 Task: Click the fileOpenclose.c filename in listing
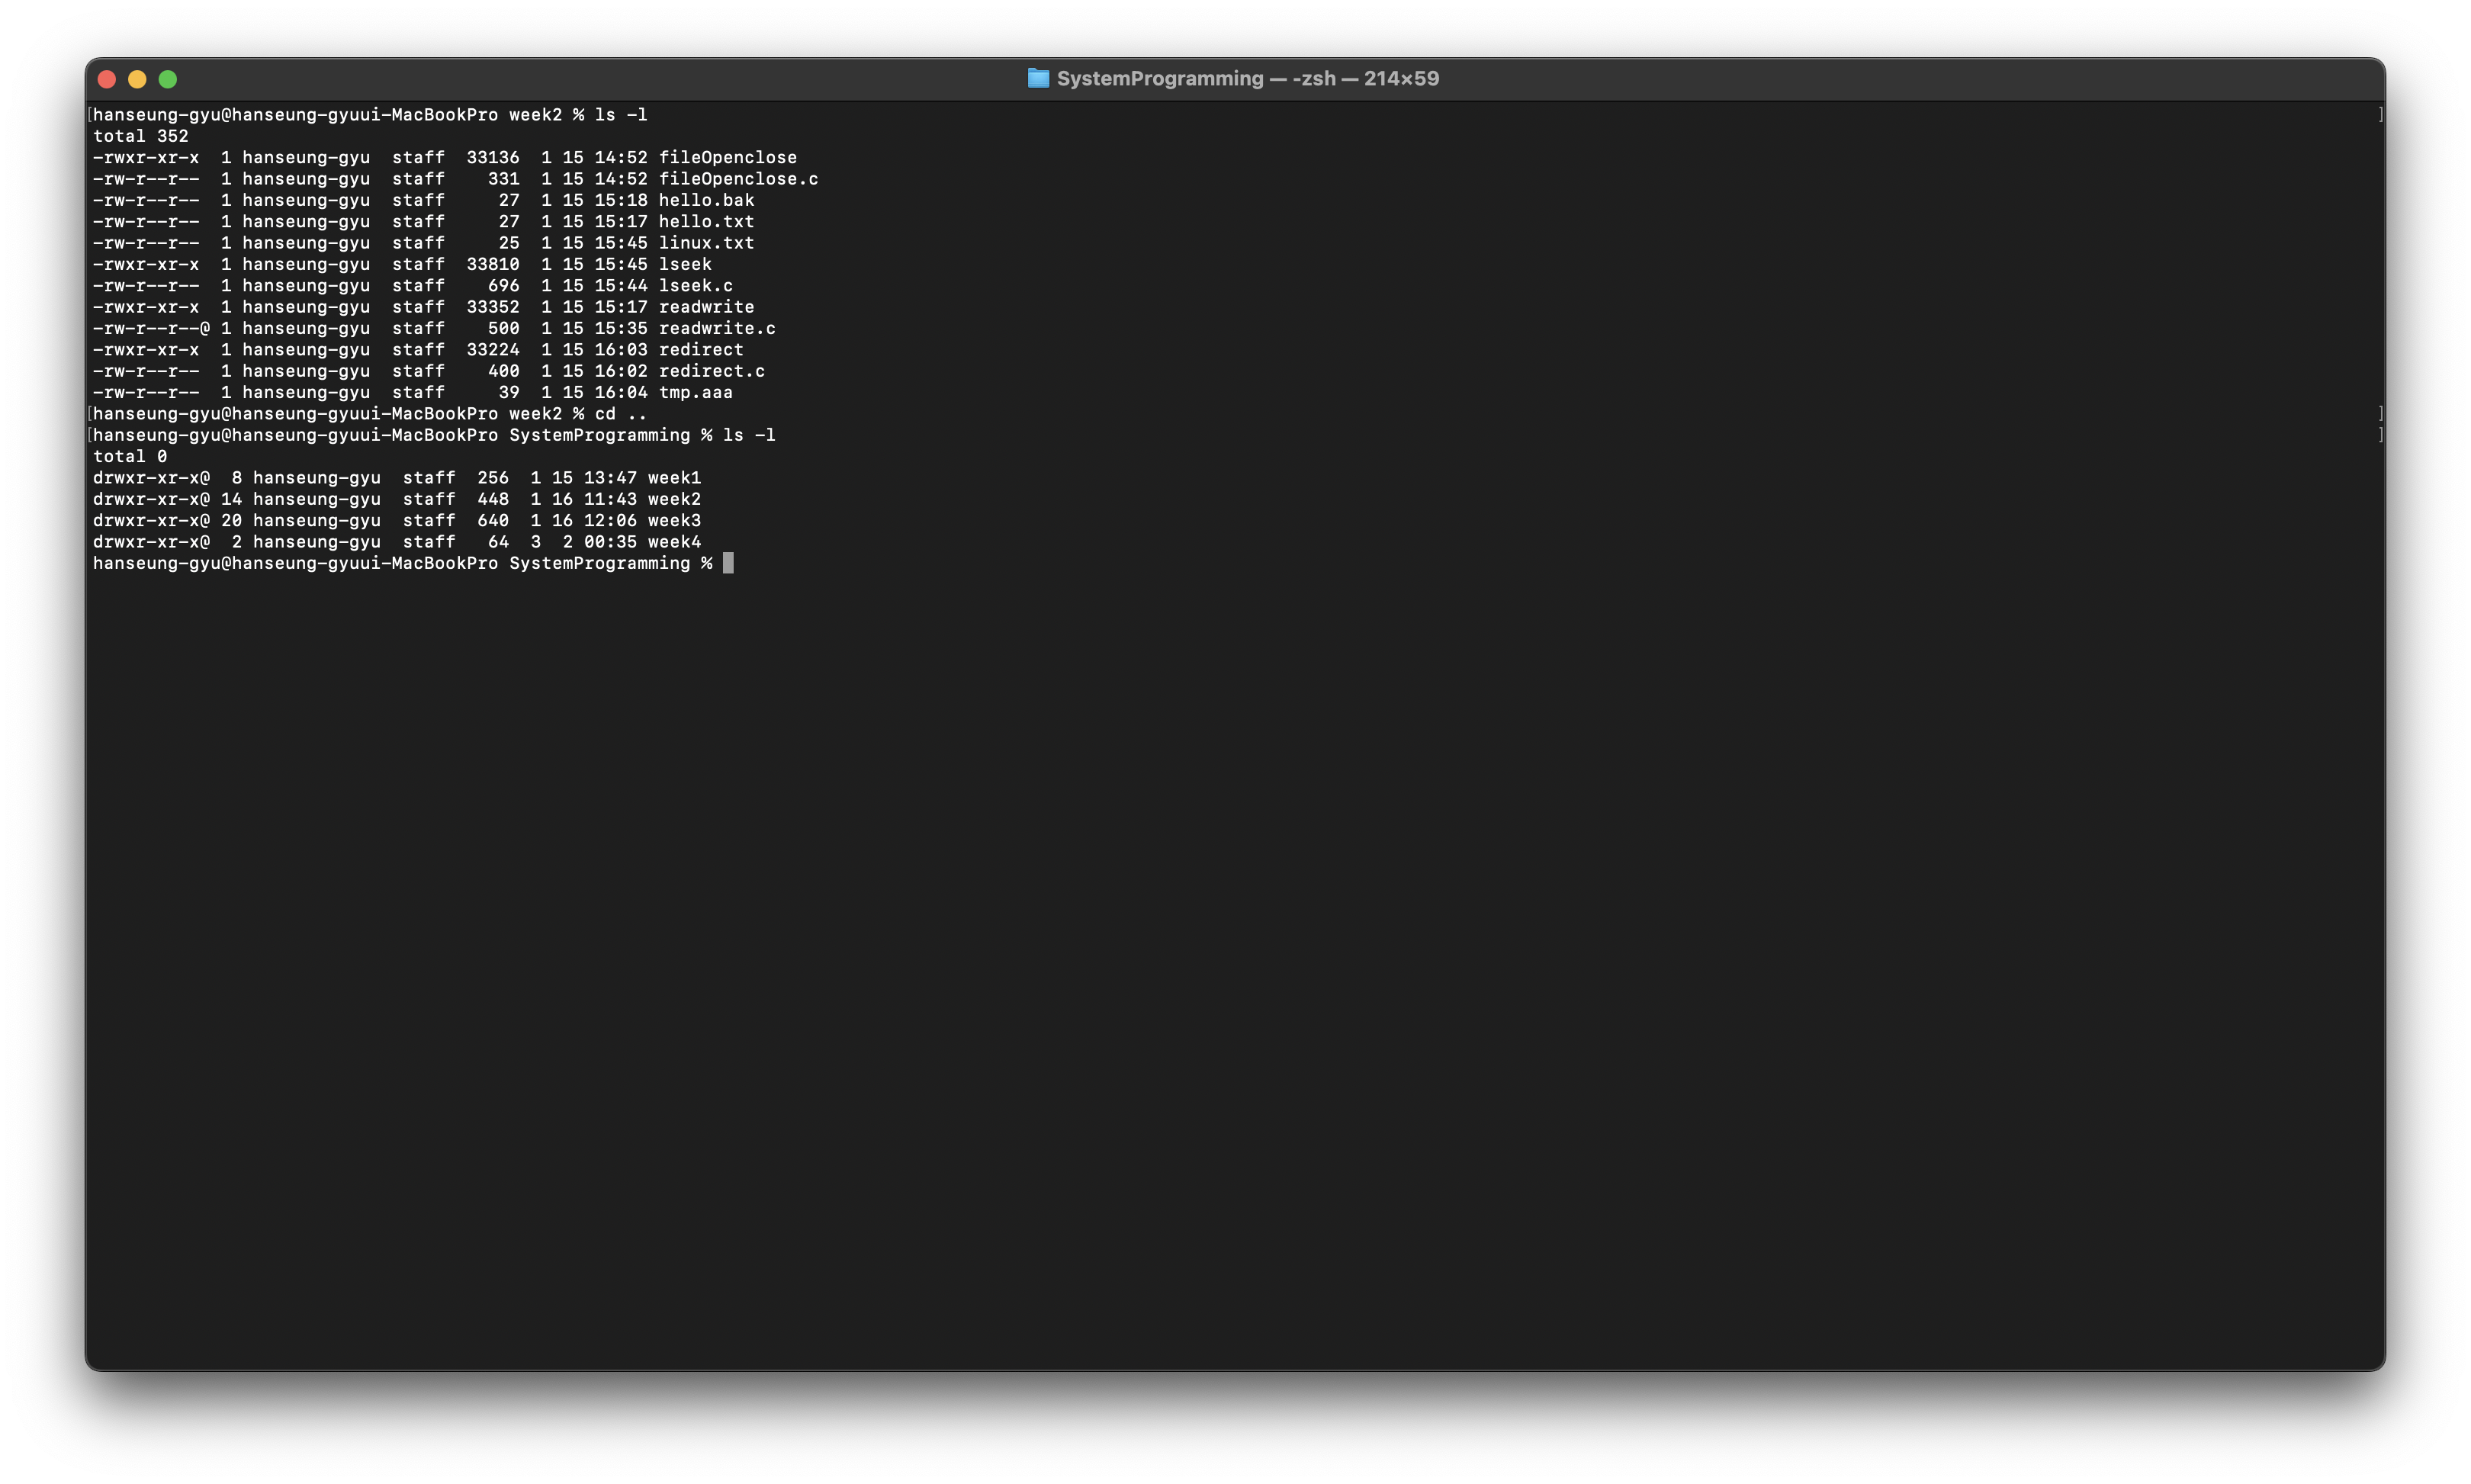[x=738, y=179]
